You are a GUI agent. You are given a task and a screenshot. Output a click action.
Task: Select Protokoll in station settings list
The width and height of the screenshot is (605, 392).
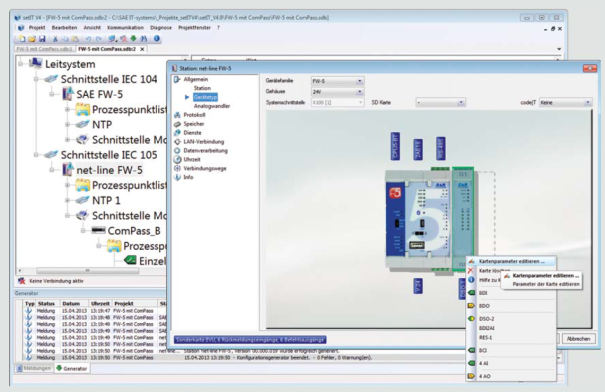[194, 115]
